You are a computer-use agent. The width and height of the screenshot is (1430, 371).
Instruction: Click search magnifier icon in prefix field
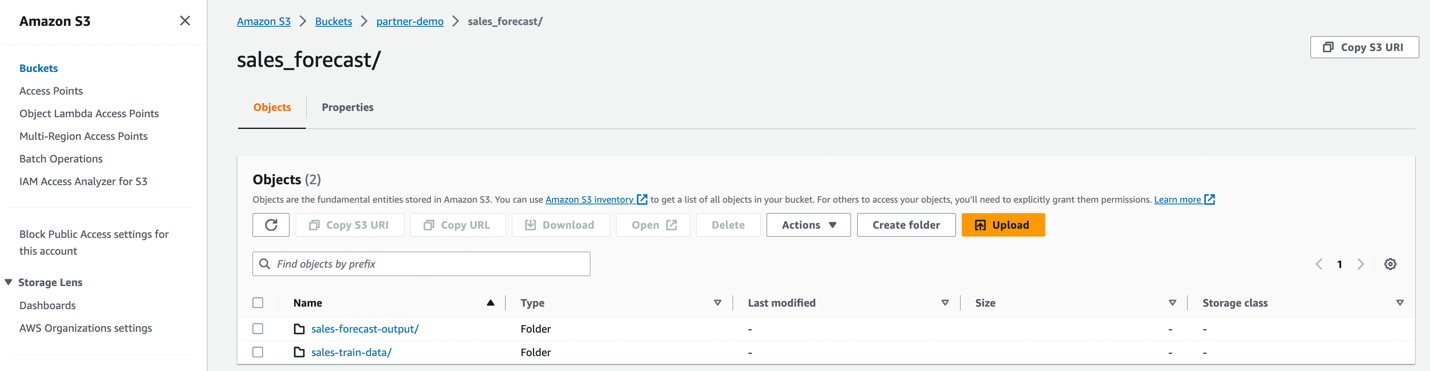[x=265, y=264]
